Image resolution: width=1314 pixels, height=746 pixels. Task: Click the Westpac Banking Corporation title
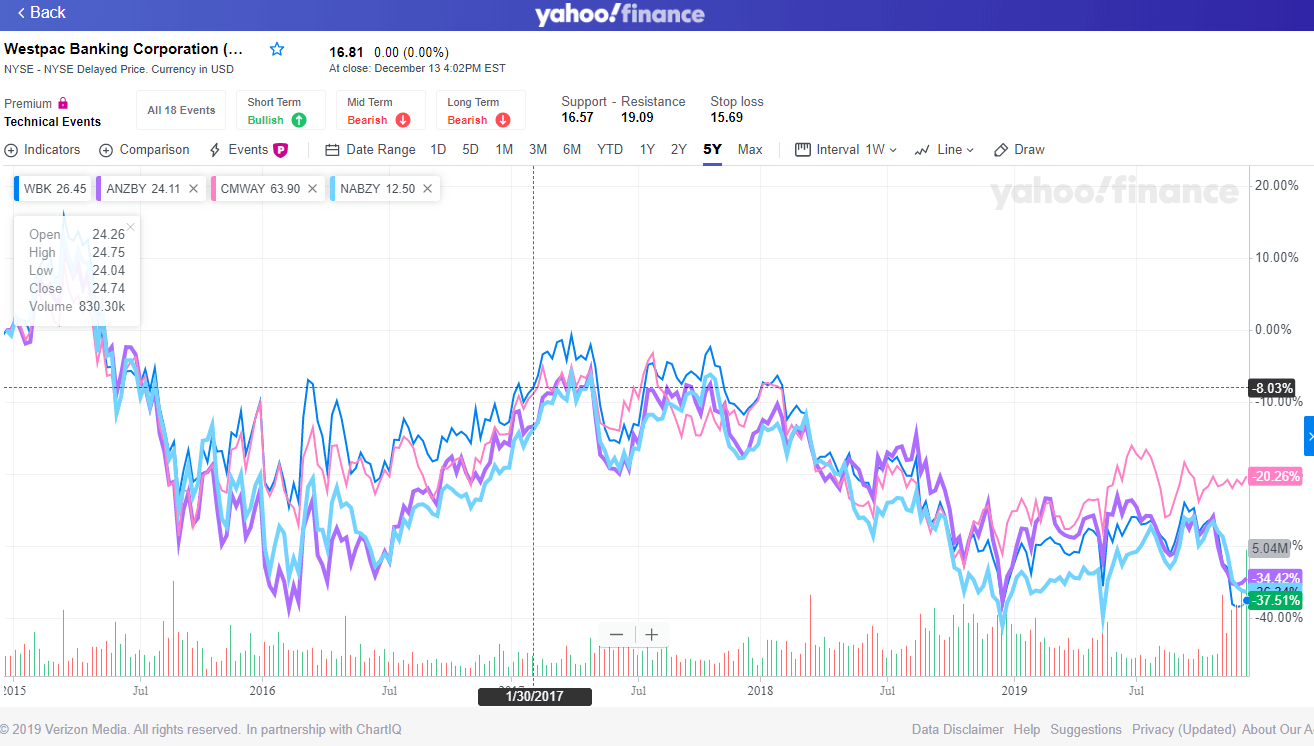click(123, 49)
